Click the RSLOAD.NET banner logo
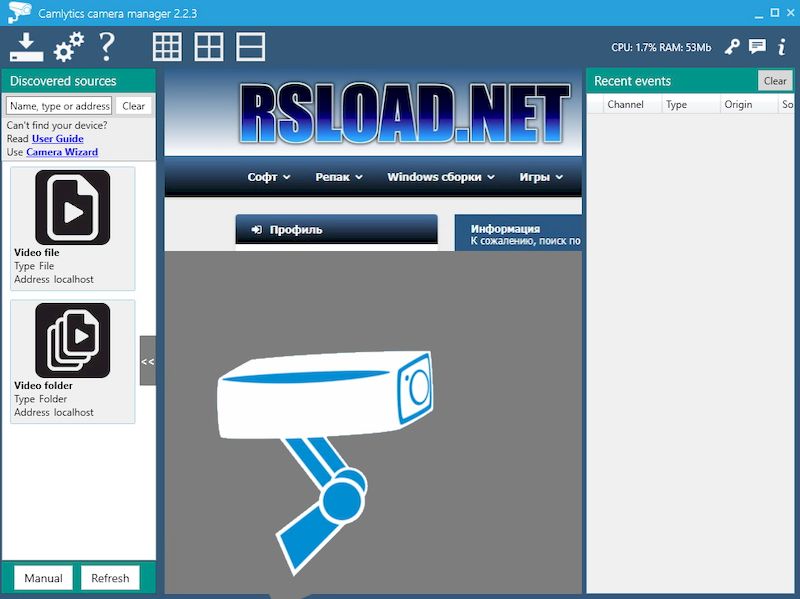Screen dimensions: 800x599 [x=404, y=113]
